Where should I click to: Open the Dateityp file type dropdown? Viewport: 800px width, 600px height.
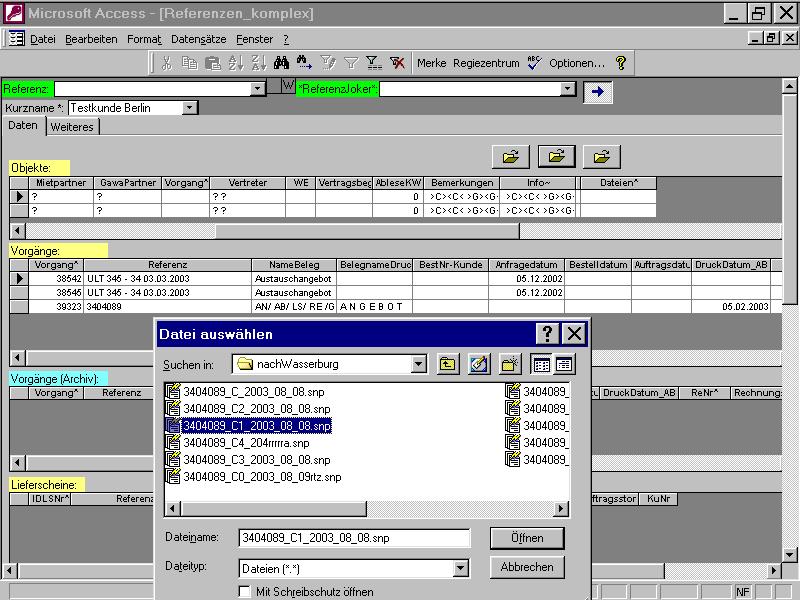460,568
